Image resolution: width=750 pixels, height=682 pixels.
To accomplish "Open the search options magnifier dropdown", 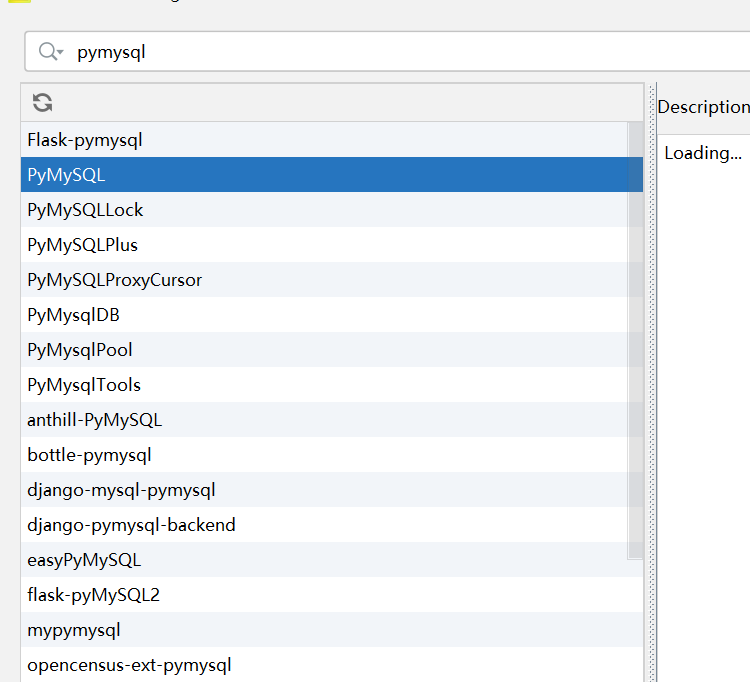I will (51, 52).
